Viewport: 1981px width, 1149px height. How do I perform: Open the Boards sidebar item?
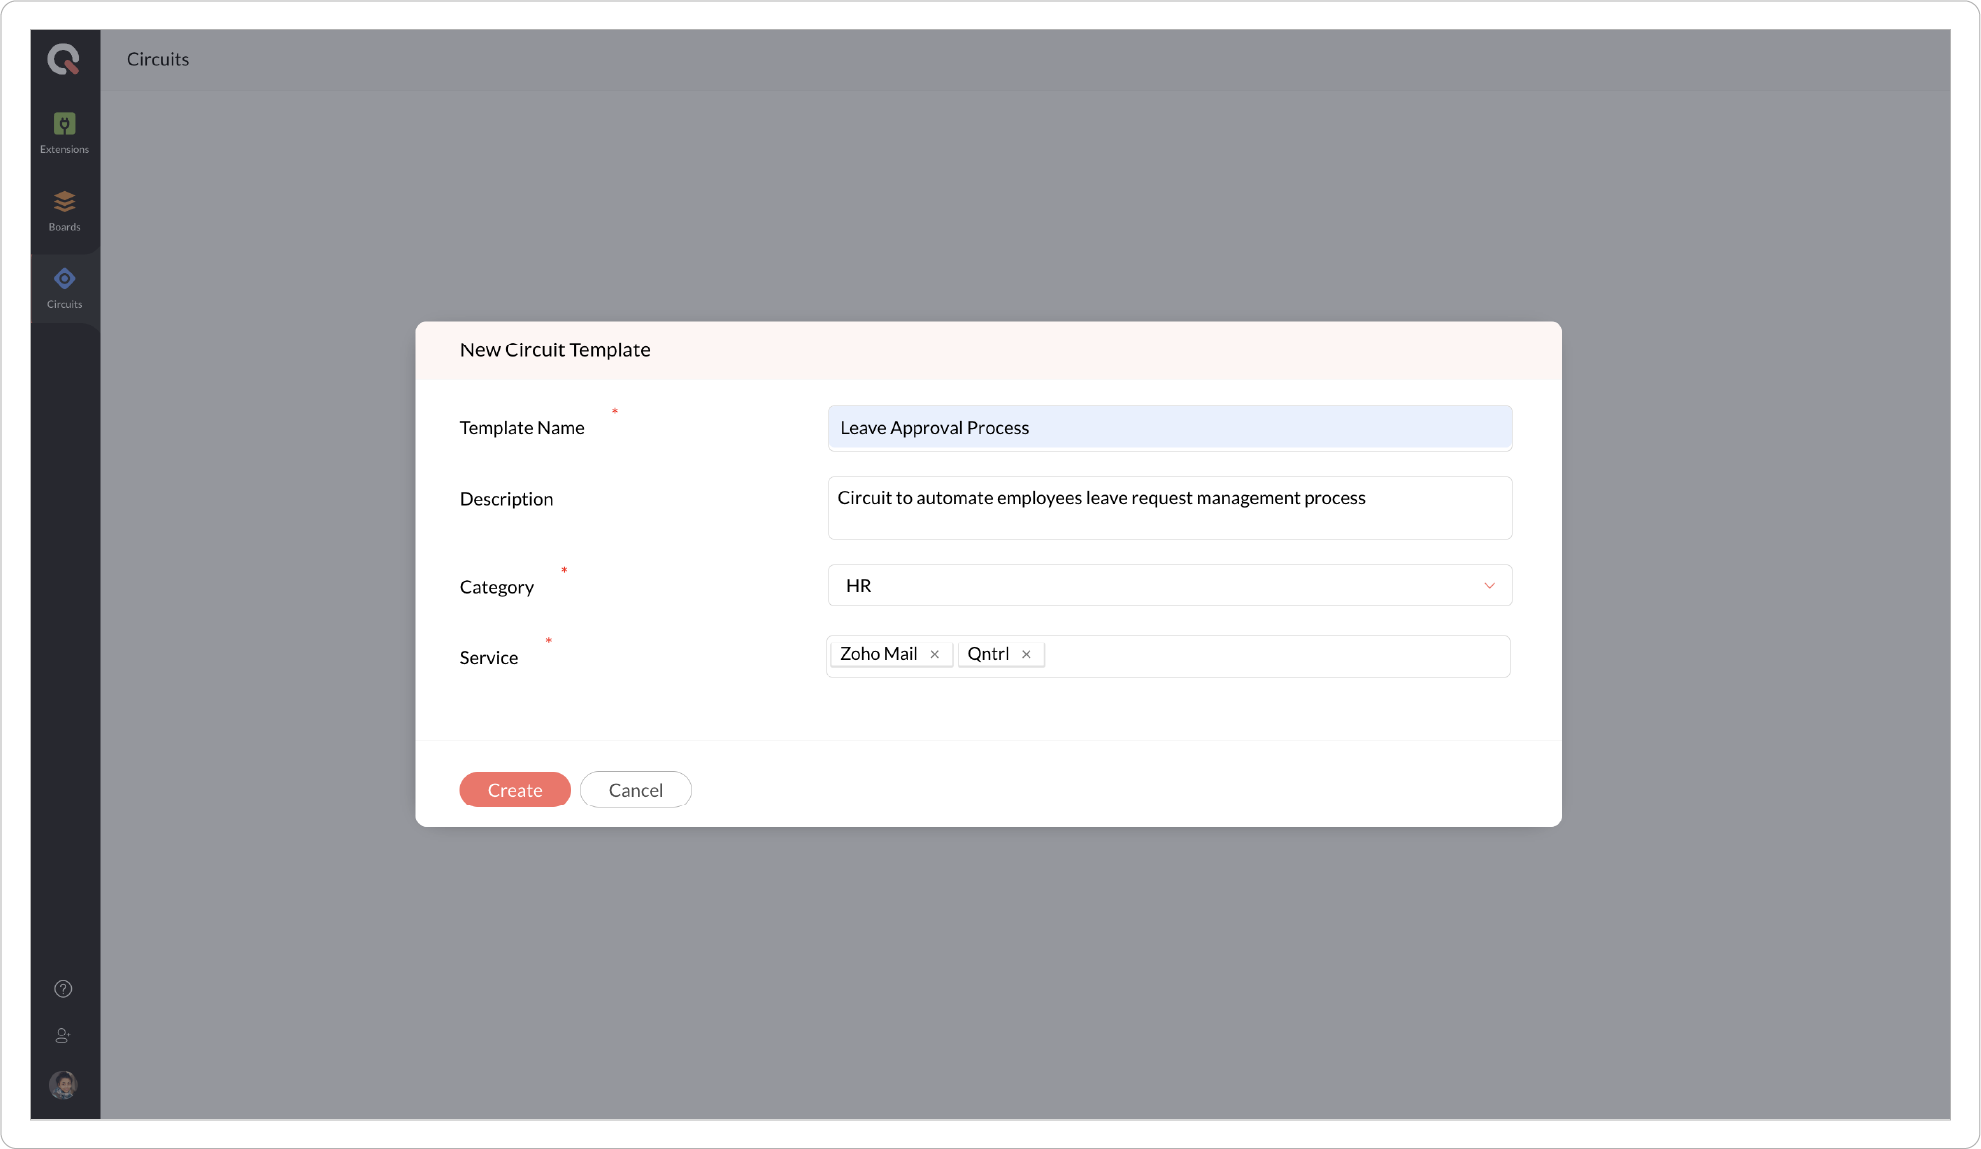coord(65,211)
